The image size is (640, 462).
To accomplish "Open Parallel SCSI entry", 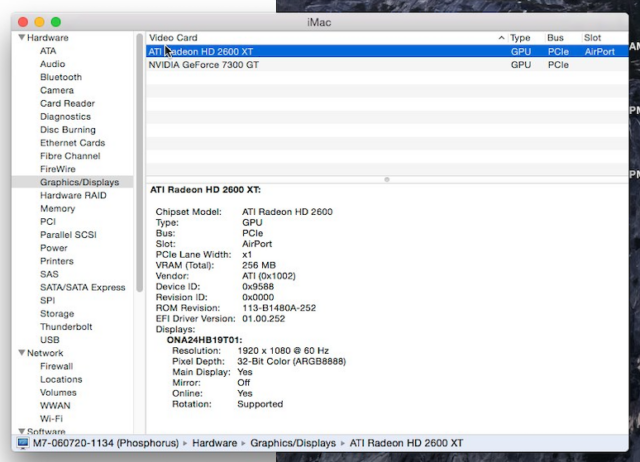I will 68,234.
